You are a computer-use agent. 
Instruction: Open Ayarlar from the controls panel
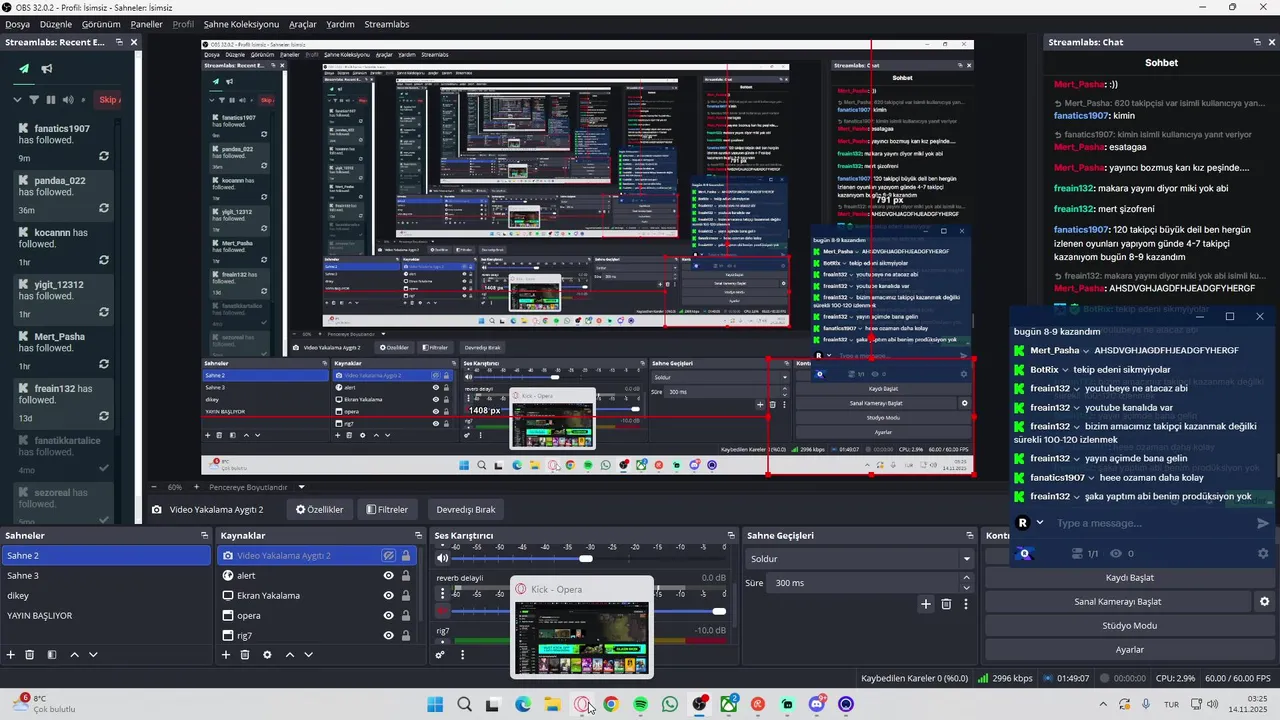1129,650
